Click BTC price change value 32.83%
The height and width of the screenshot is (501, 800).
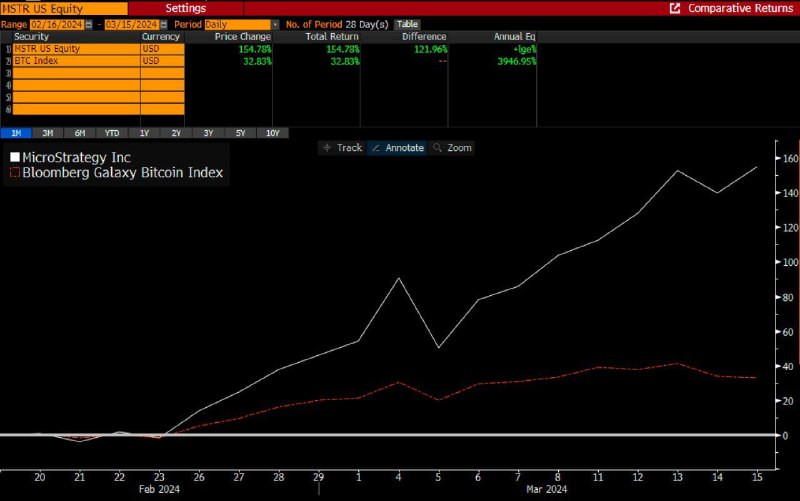[257, 61]
